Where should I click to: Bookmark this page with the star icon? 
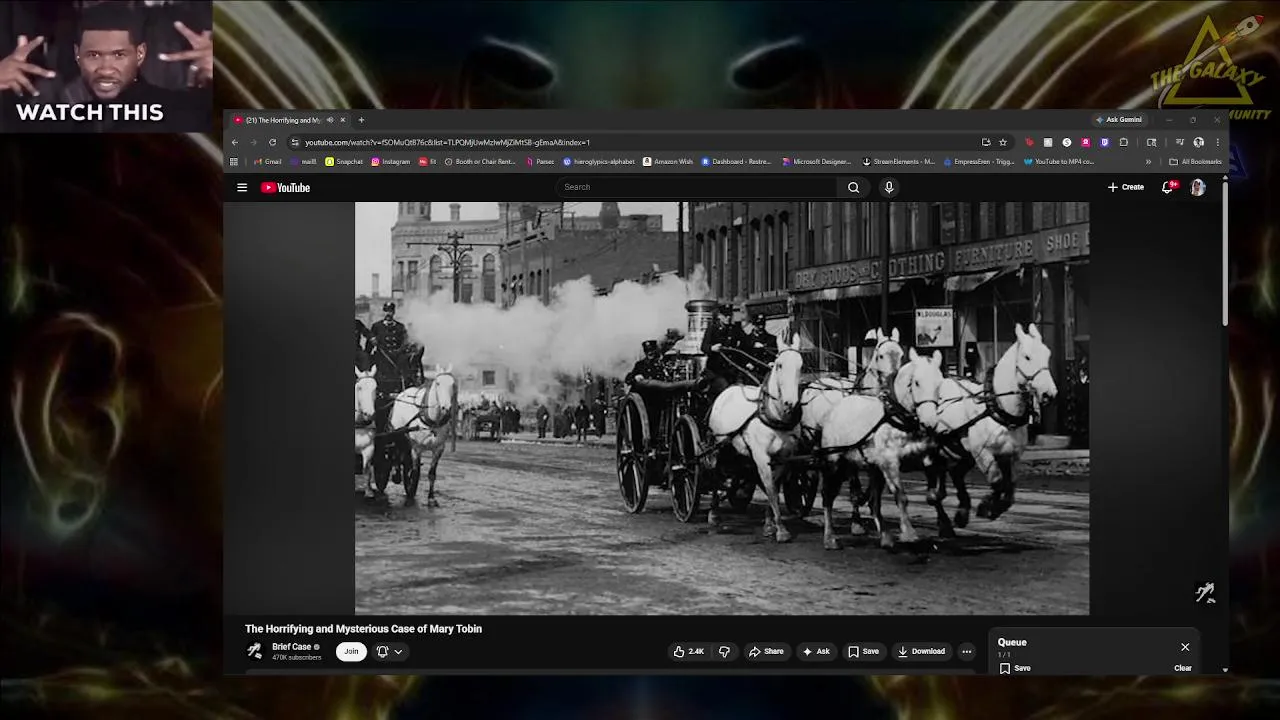click(1003, 142)
